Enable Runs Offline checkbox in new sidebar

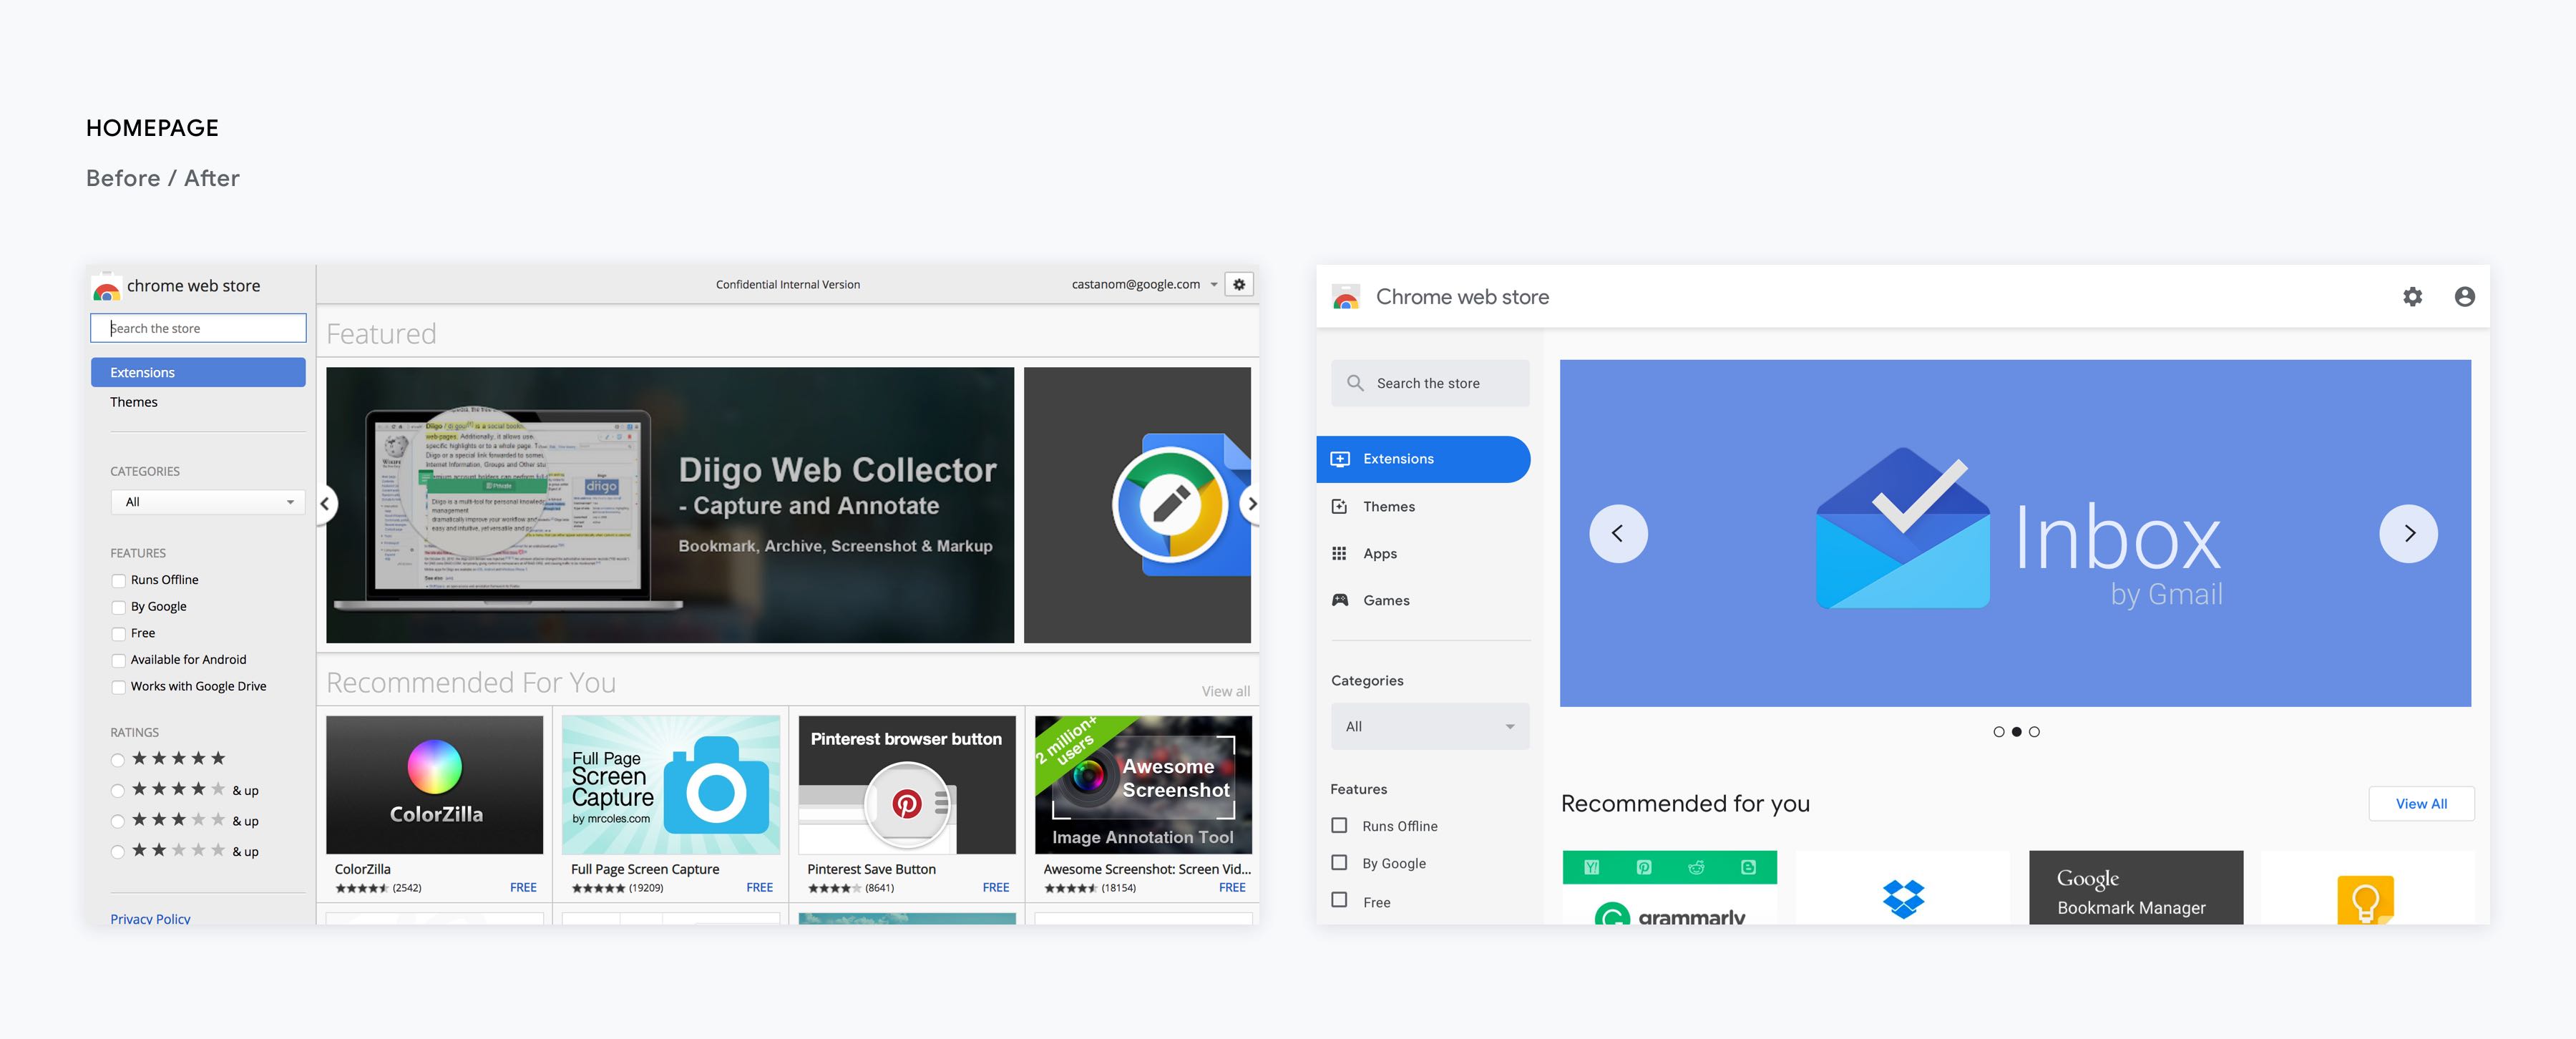point(1339,825)
